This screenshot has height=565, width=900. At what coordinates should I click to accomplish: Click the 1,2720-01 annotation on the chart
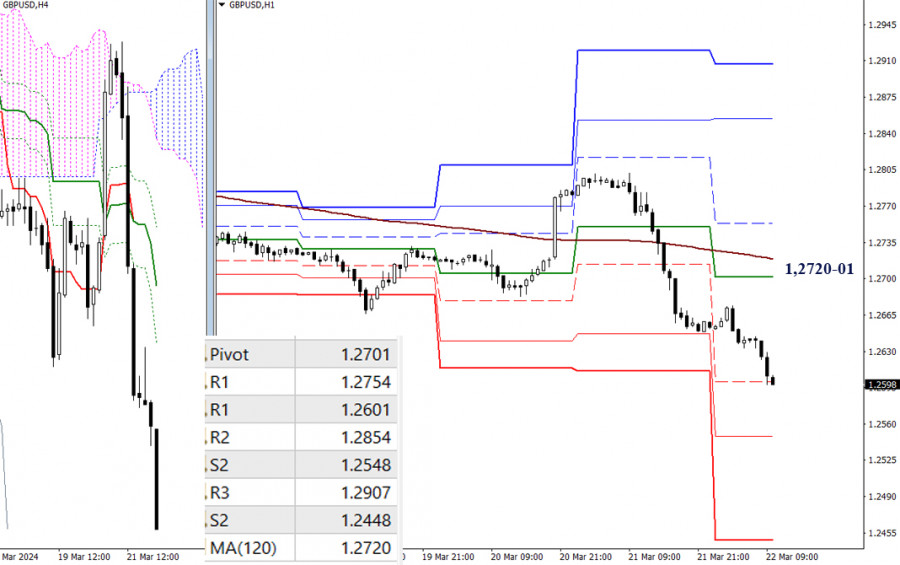click(x=819, y=269)
